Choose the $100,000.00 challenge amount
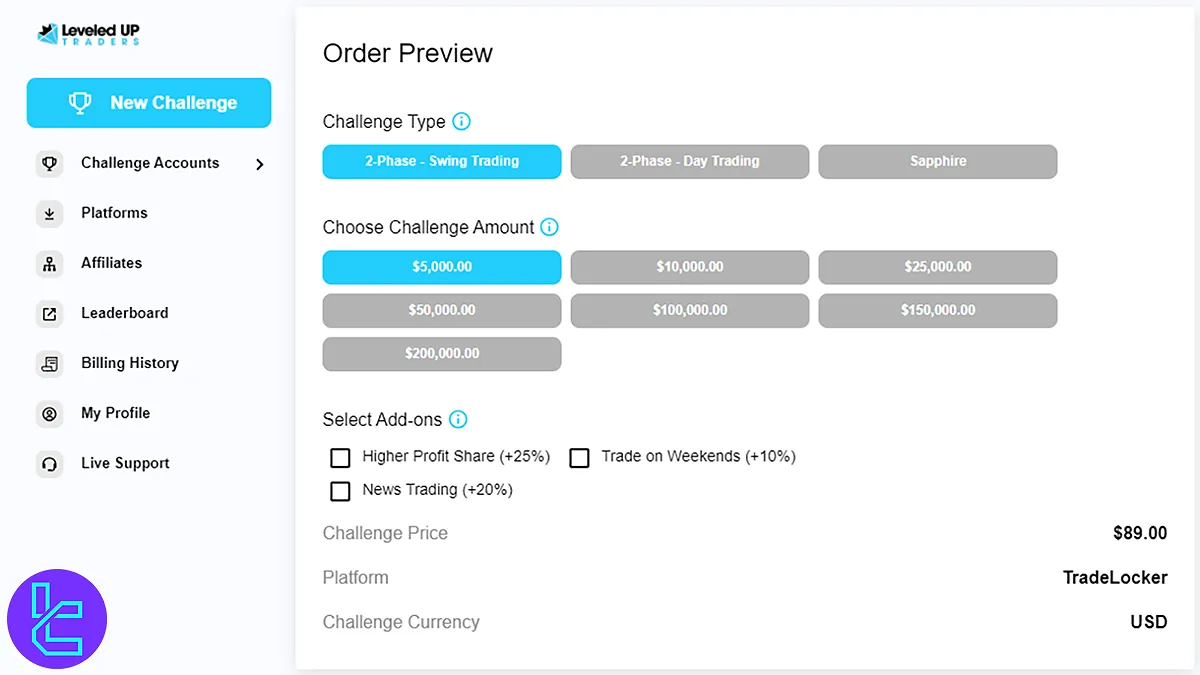This screenshot has height=675, width=1200. pyautogui.click(x=689, y=310)
